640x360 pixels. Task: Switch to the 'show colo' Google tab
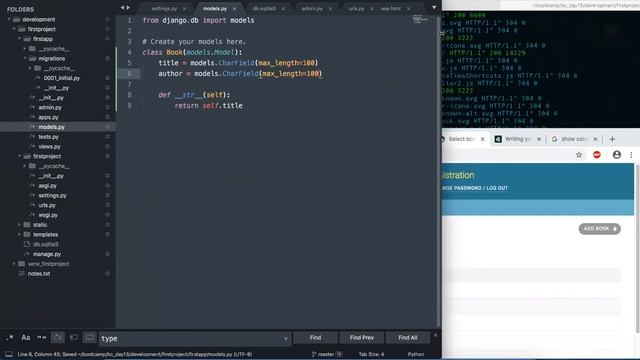(x=574, y=139)
